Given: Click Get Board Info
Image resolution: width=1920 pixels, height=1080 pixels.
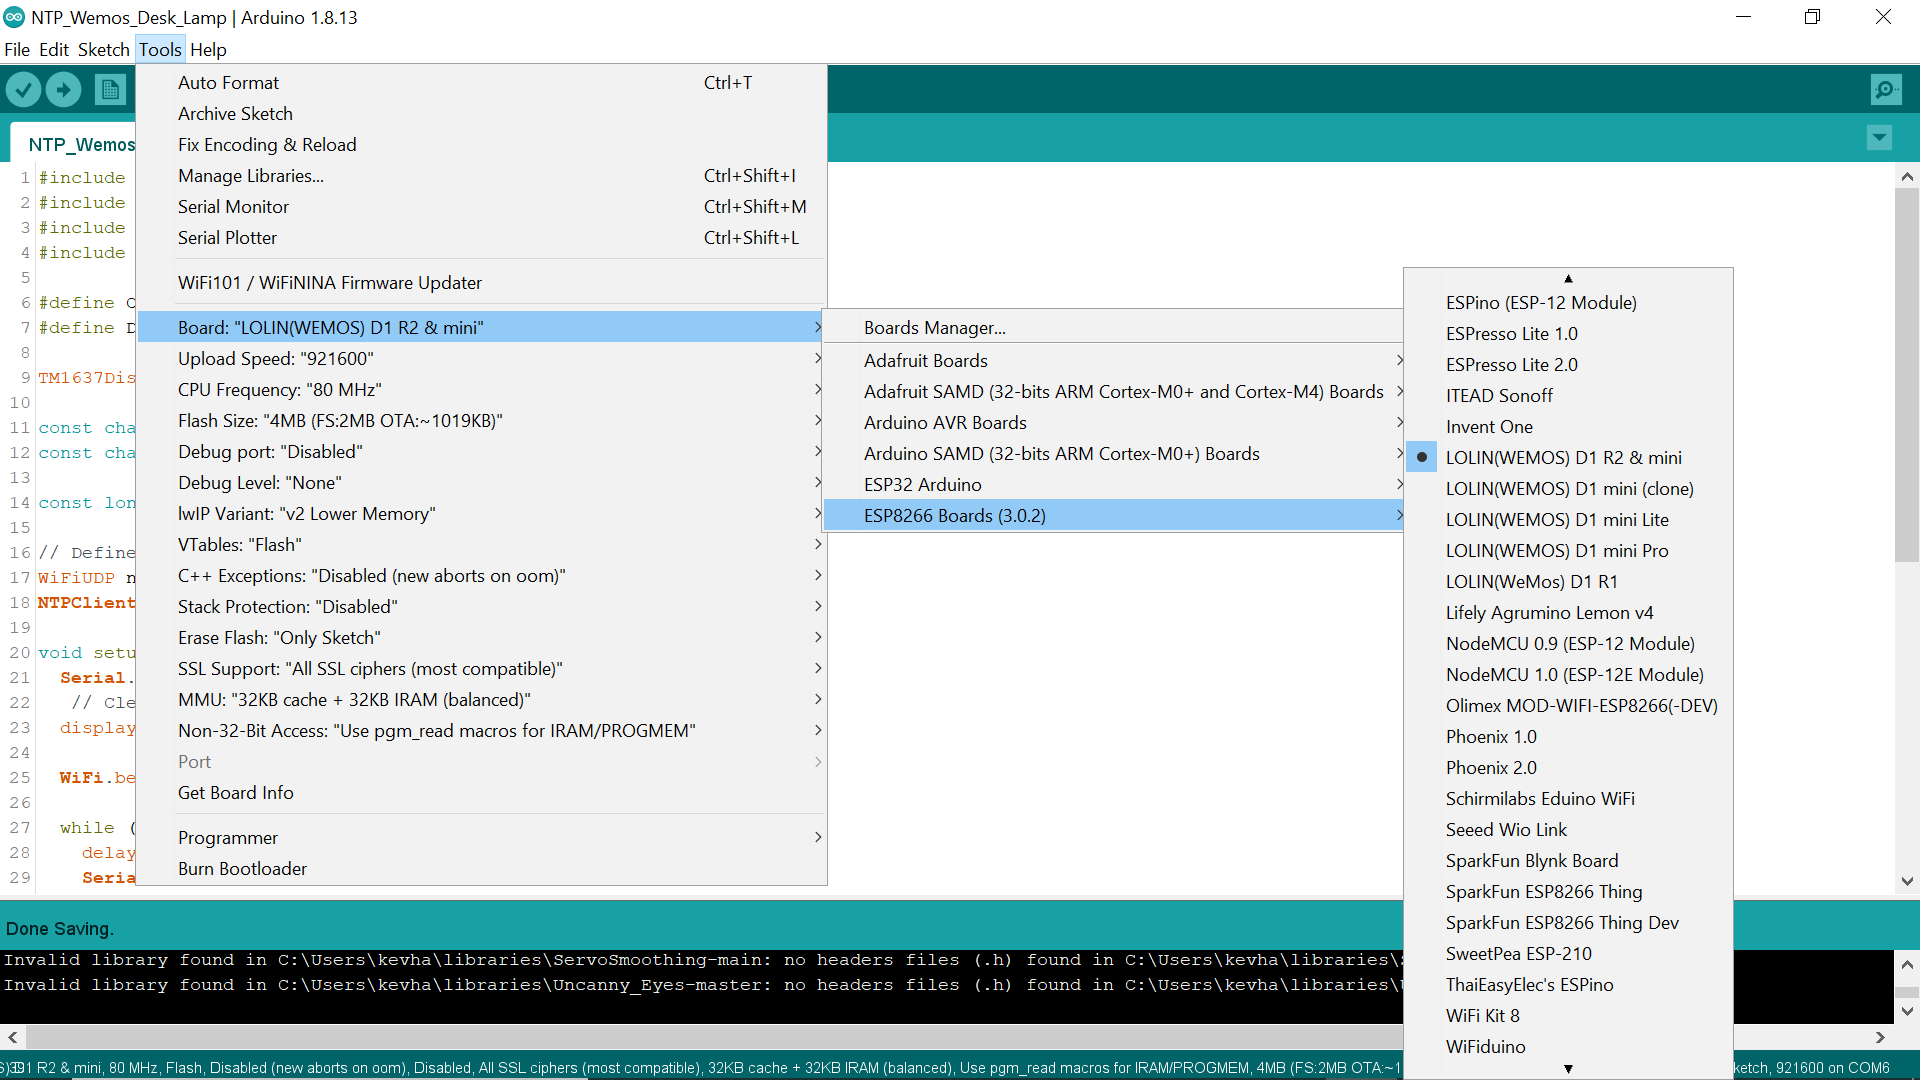Looking at the screenshot, I should click(235, 792).
